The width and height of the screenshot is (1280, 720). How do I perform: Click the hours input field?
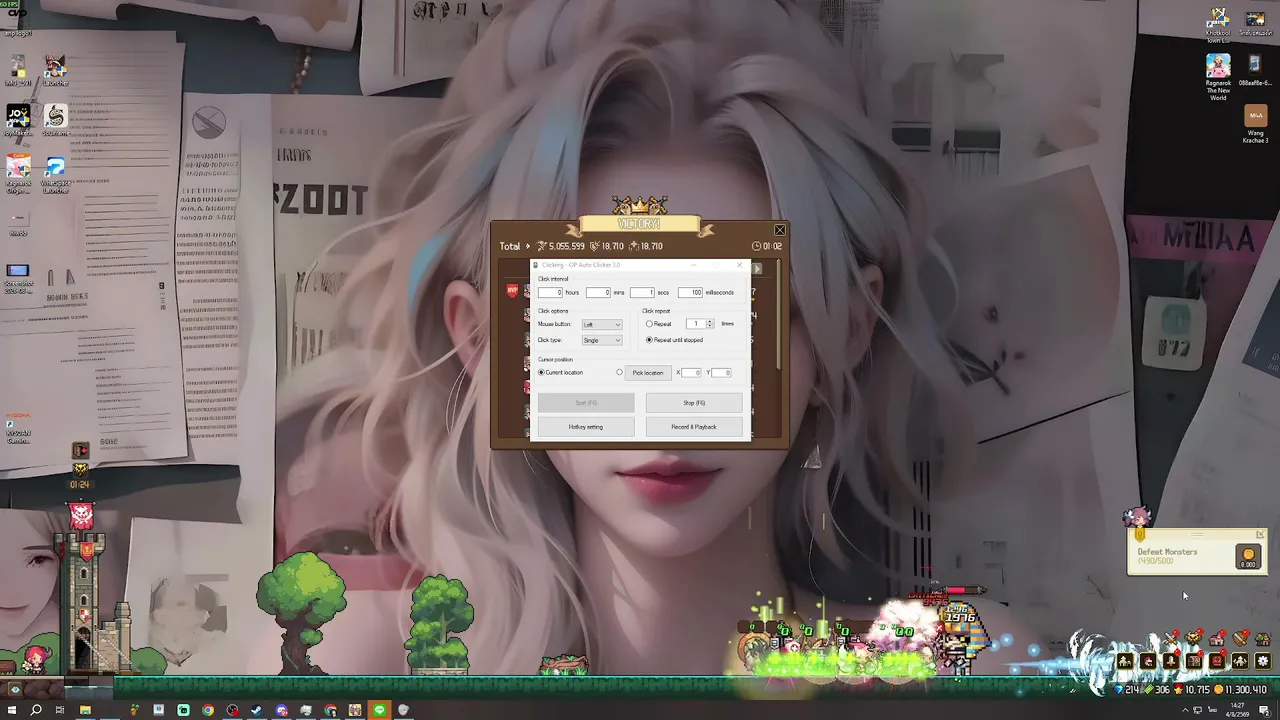(x=551, y=292)
